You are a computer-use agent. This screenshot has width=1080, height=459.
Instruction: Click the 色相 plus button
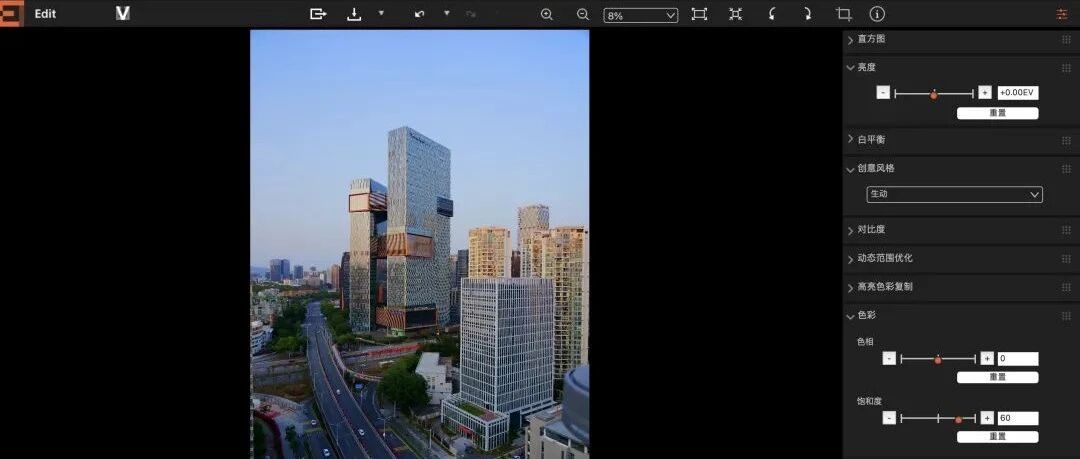coord(987,358)
